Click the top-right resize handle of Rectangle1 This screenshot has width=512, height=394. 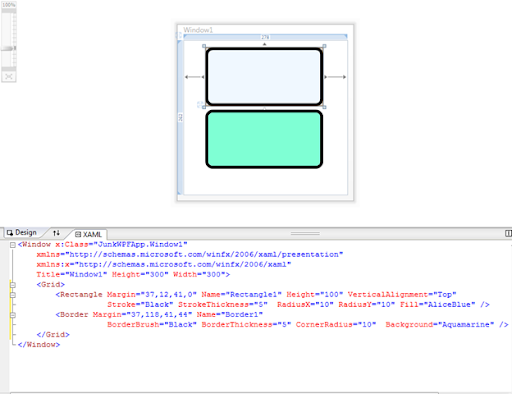click(324, 46)
